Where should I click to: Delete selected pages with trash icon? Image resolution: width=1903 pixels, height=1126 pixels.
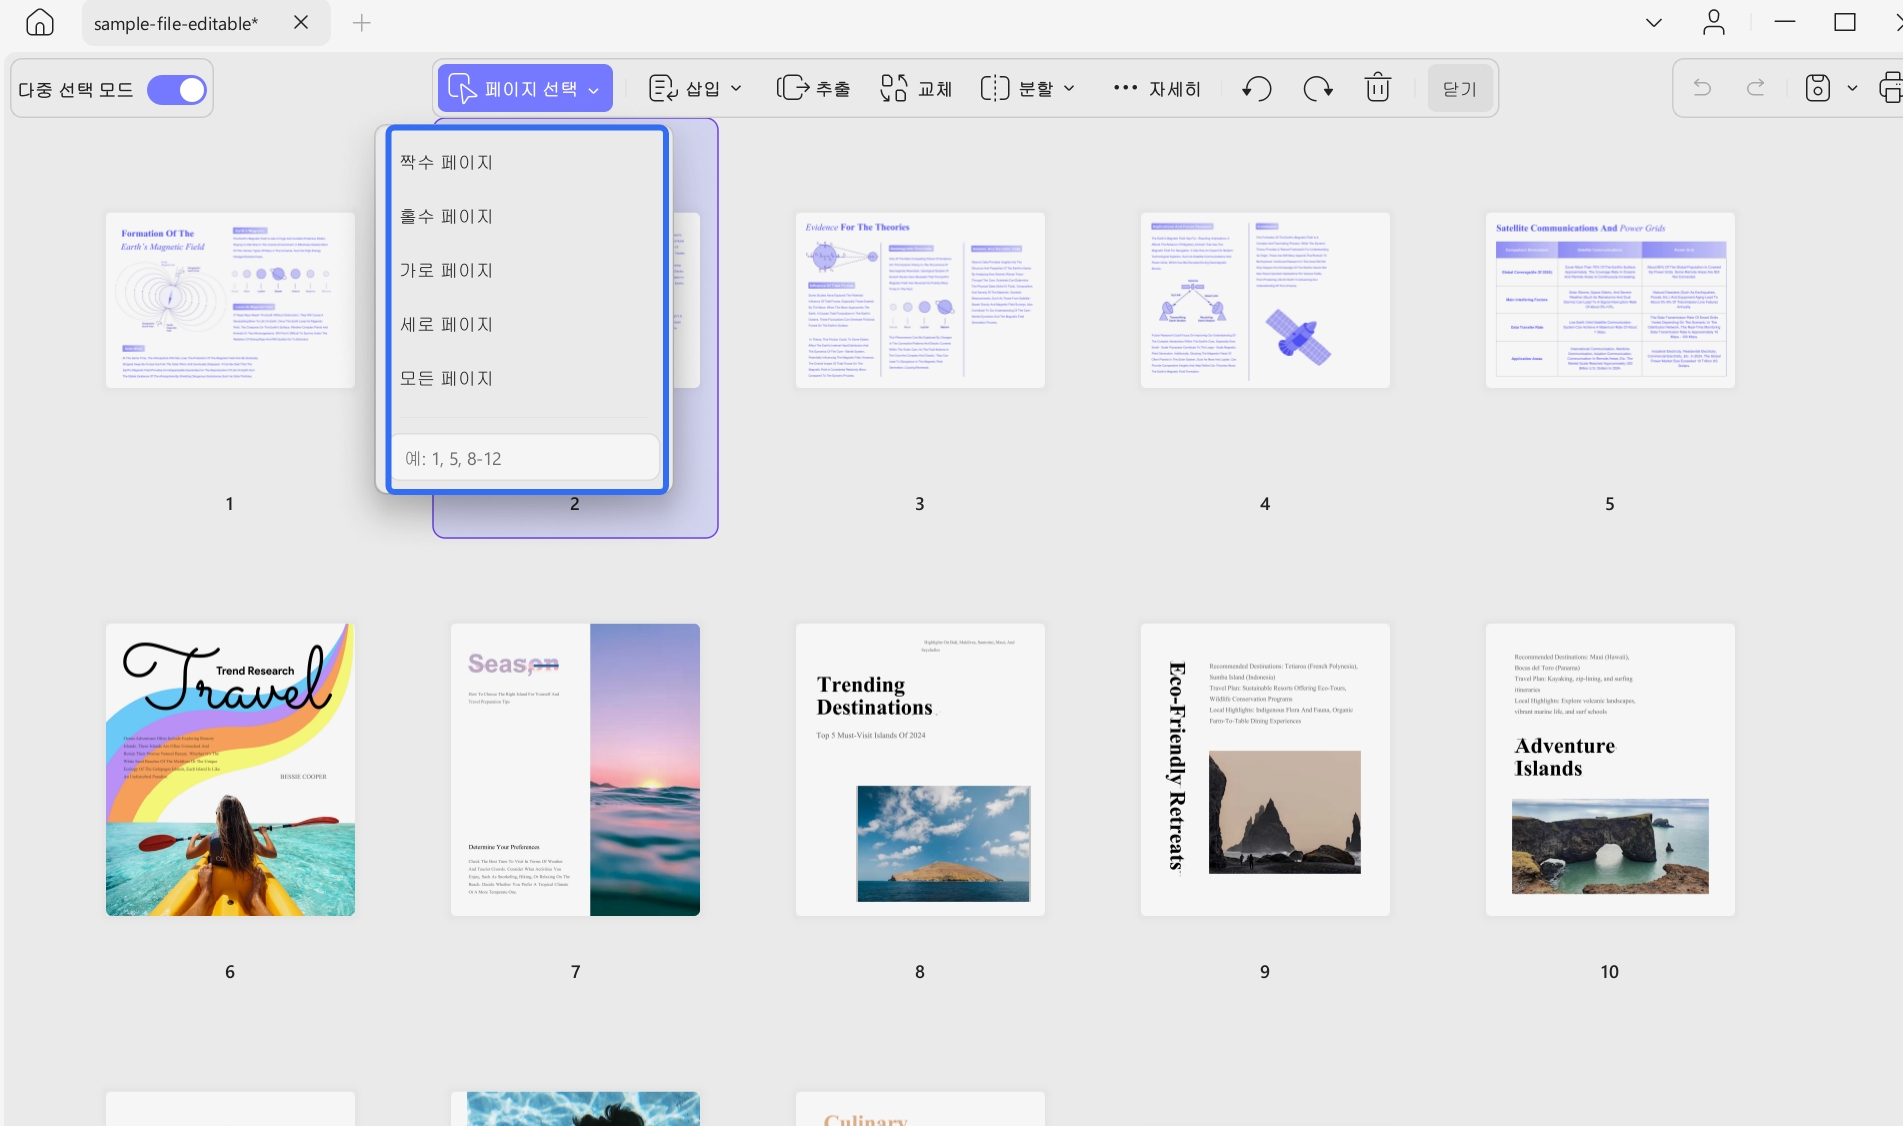click(1378, 88)
